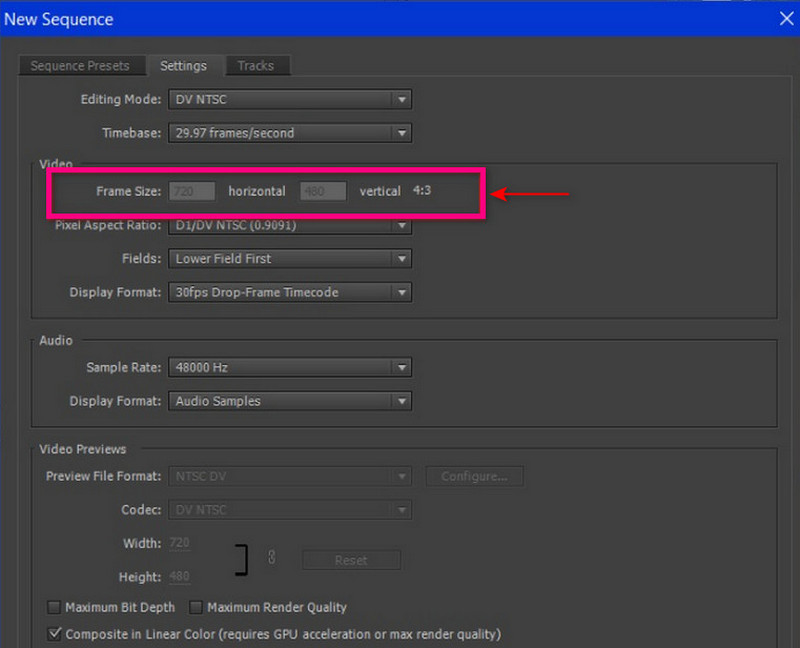The width and height of the screenshot is (800, 648).
Task: Open the Sample Rate dropdown
Action: pyautogui.click(x=290, y=368)
